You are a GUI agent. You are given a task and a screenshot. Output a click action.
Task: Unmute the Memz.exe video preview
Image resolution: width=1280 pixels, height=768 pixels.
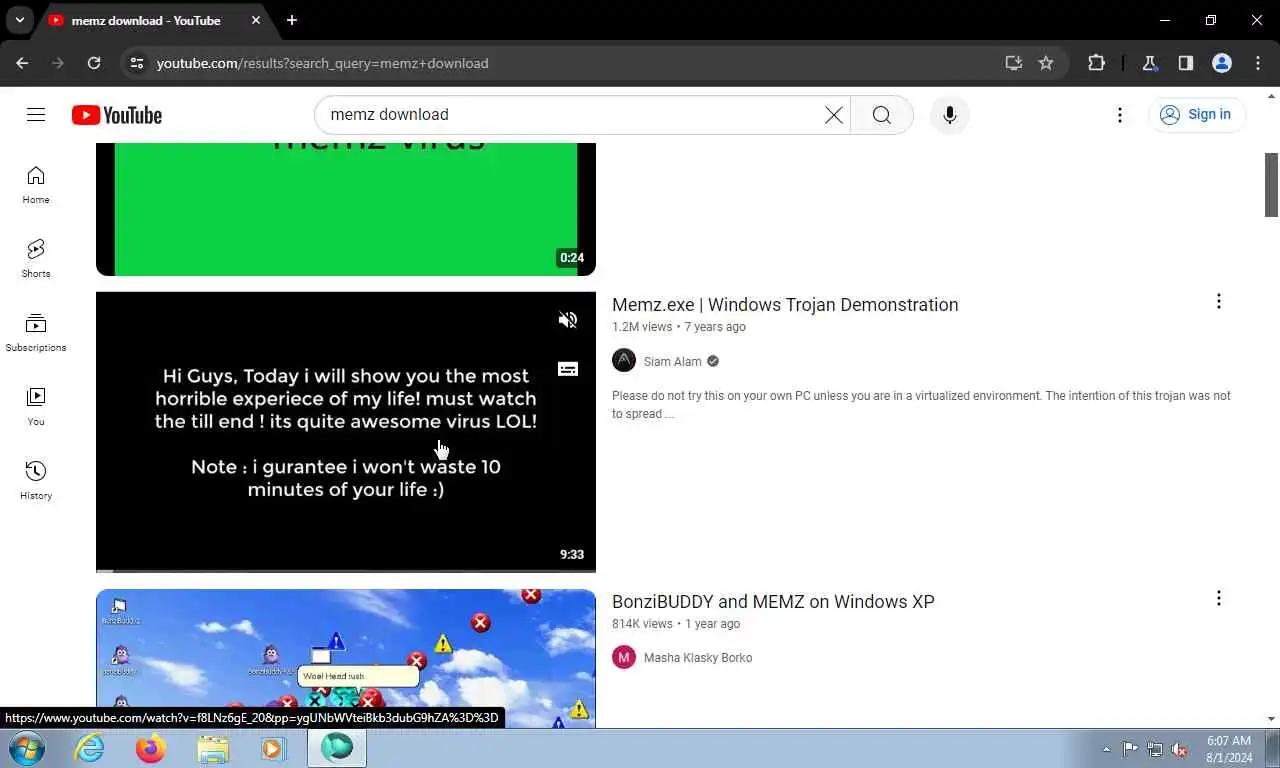(x=568, y=320)
